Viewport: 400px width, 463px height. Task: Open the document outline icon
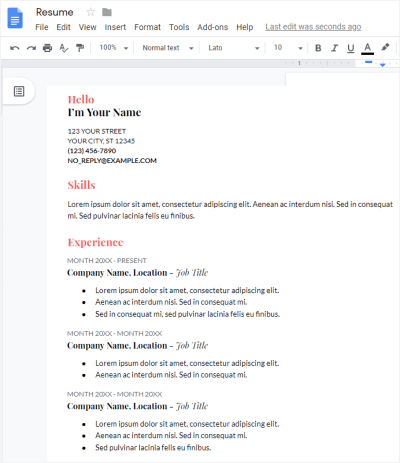coord(19,91)
